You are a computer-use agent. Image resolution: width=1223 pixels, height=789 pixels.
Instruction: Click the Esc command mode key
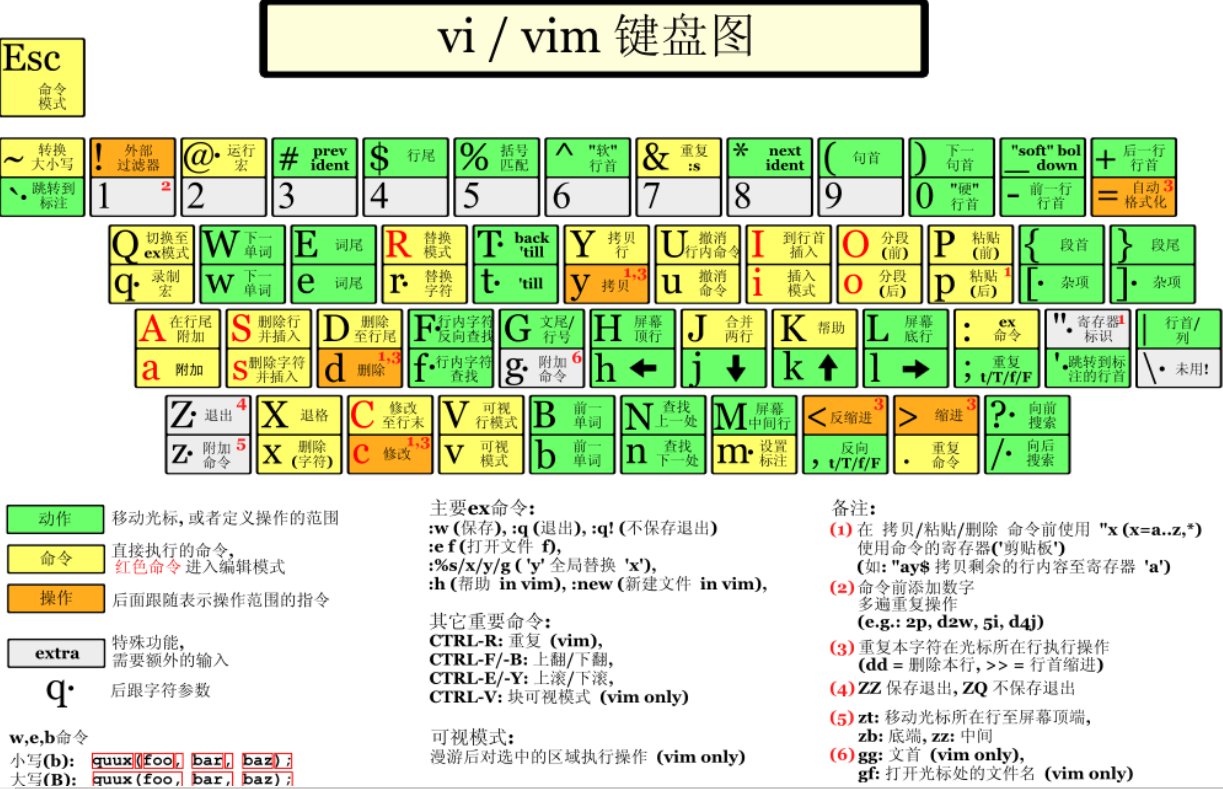40,75
